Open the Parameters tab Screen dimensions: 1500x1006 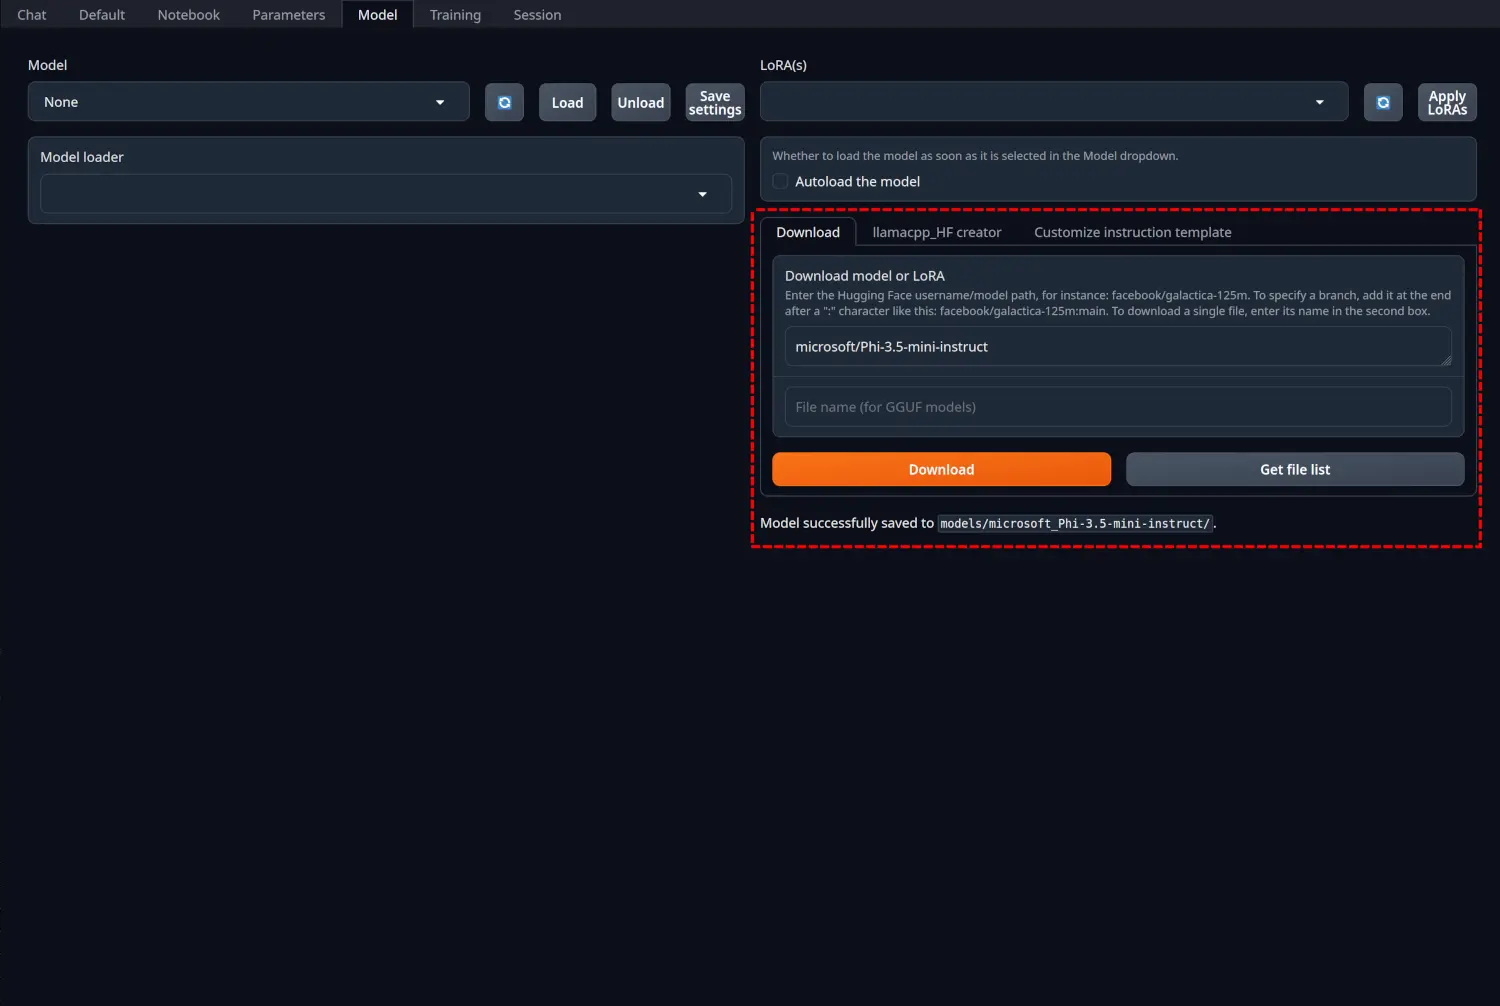click(288, 15)
